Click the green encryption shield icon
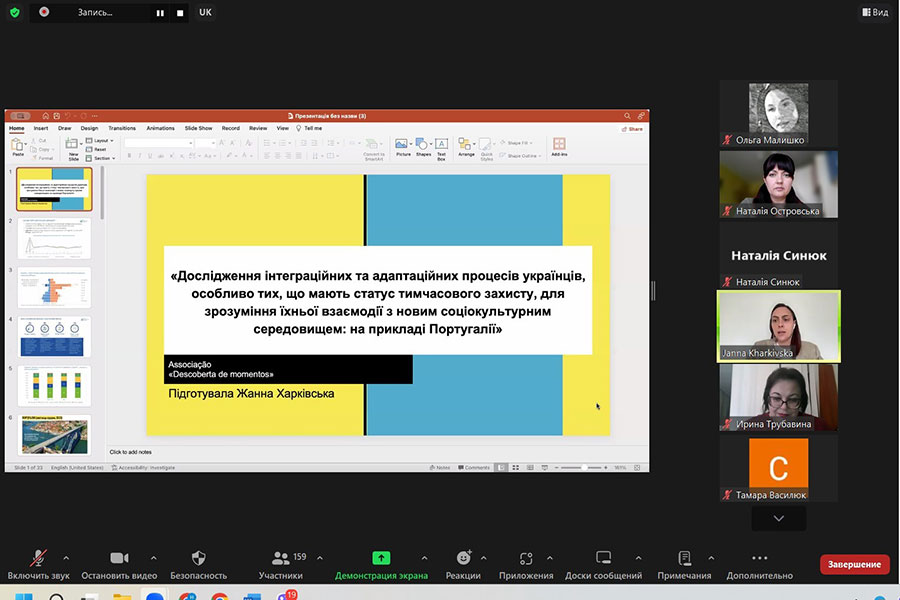Screen dimensions: 900x600 coord(14,12)
